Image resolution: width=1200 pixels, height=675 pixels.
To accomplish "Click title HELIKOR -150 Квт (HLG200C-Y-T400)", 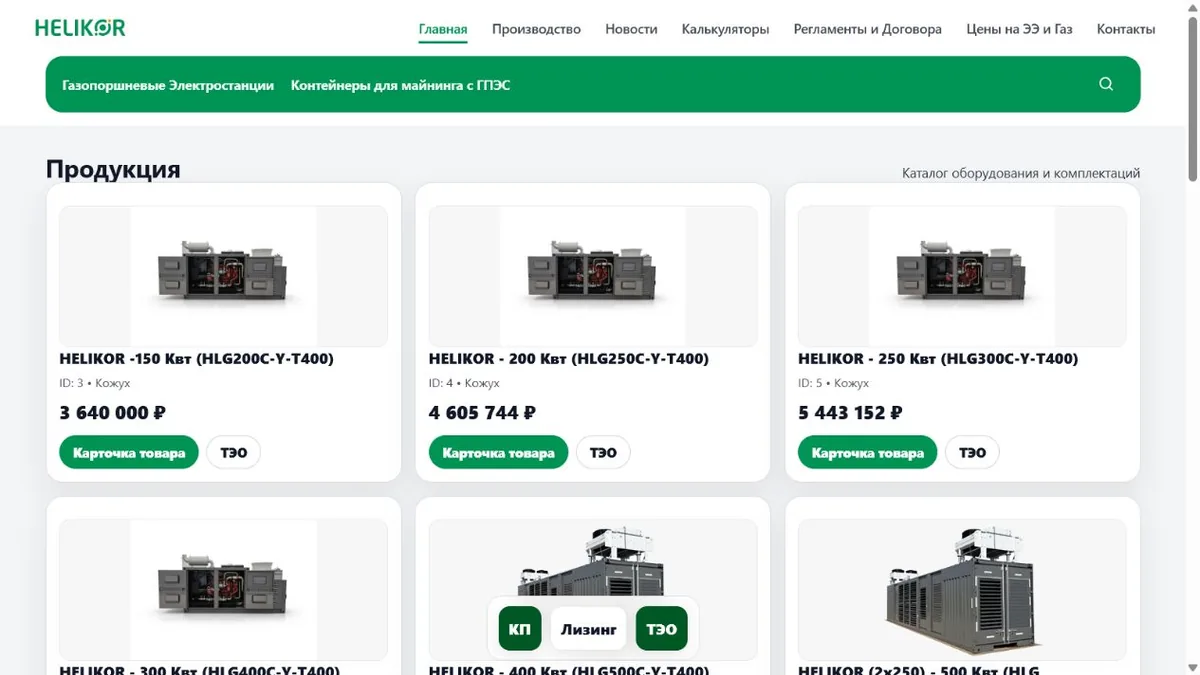I will 197,358.
